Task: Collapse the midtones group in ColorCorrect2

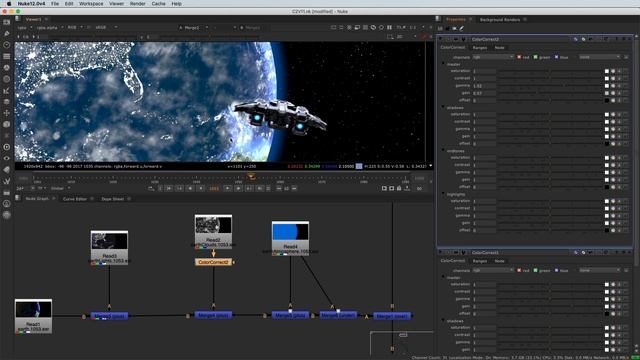Action: pos(443,151)
